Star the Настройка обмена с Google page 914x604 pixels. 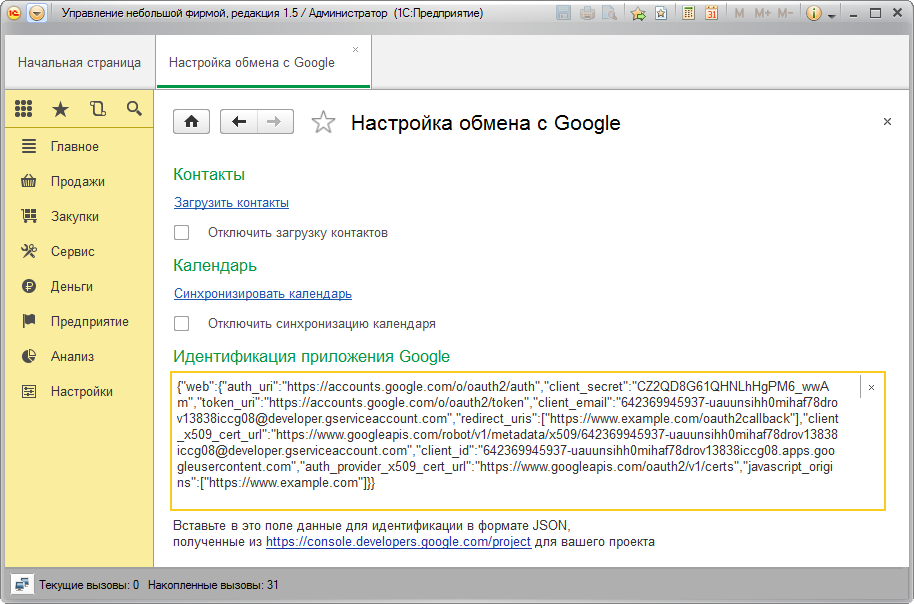pos(323,122)
